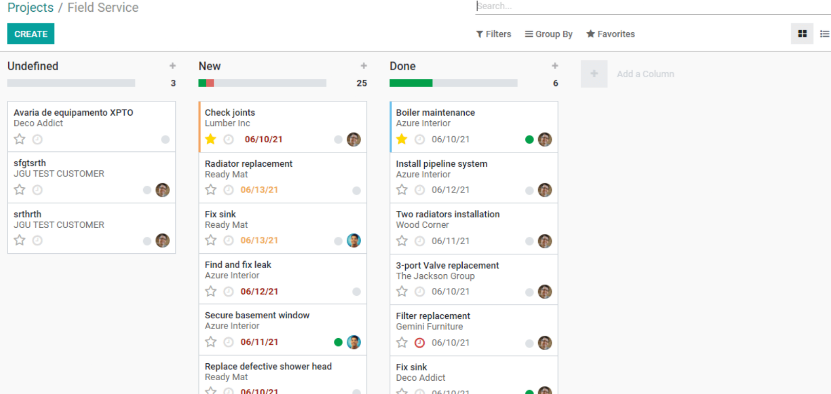
Task: Click plus icon on New column
Action: point(364,66)
